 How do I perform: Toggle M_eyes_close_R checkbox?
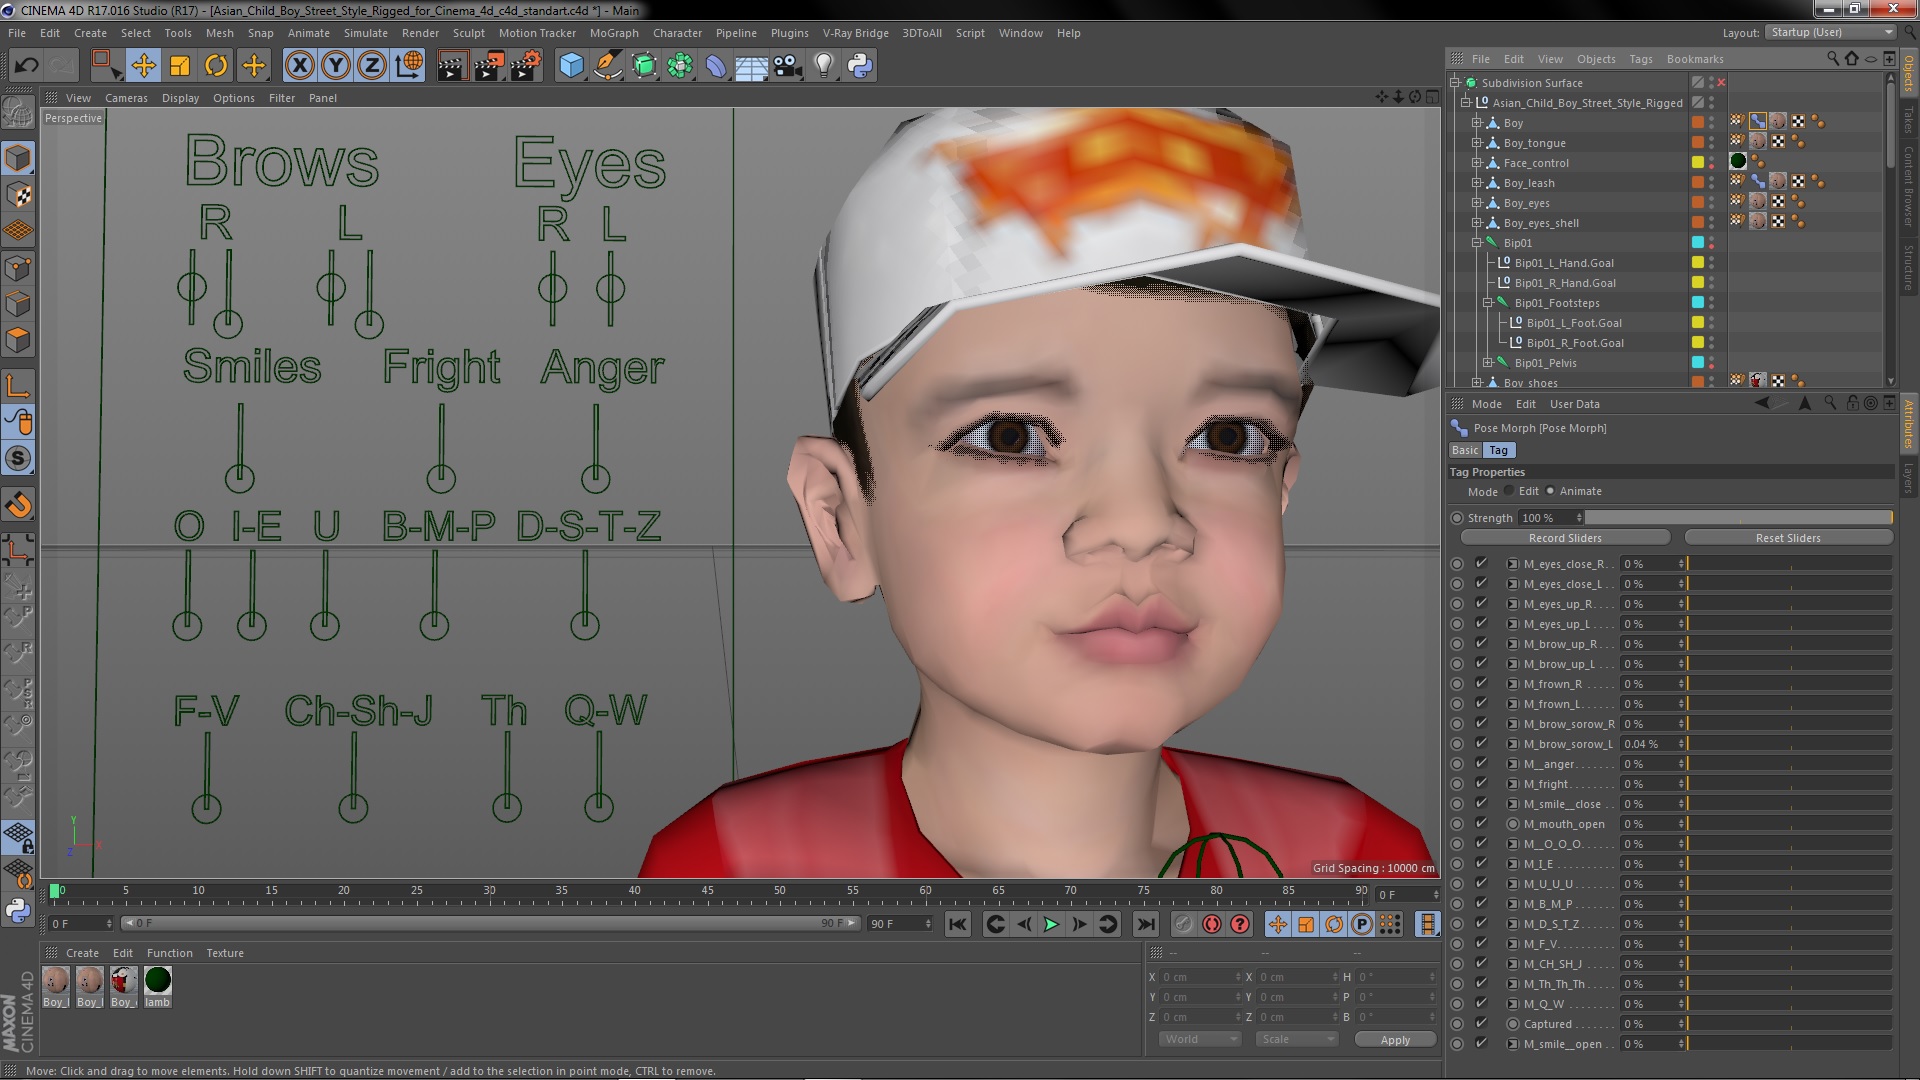click(x=1481, y=563)
